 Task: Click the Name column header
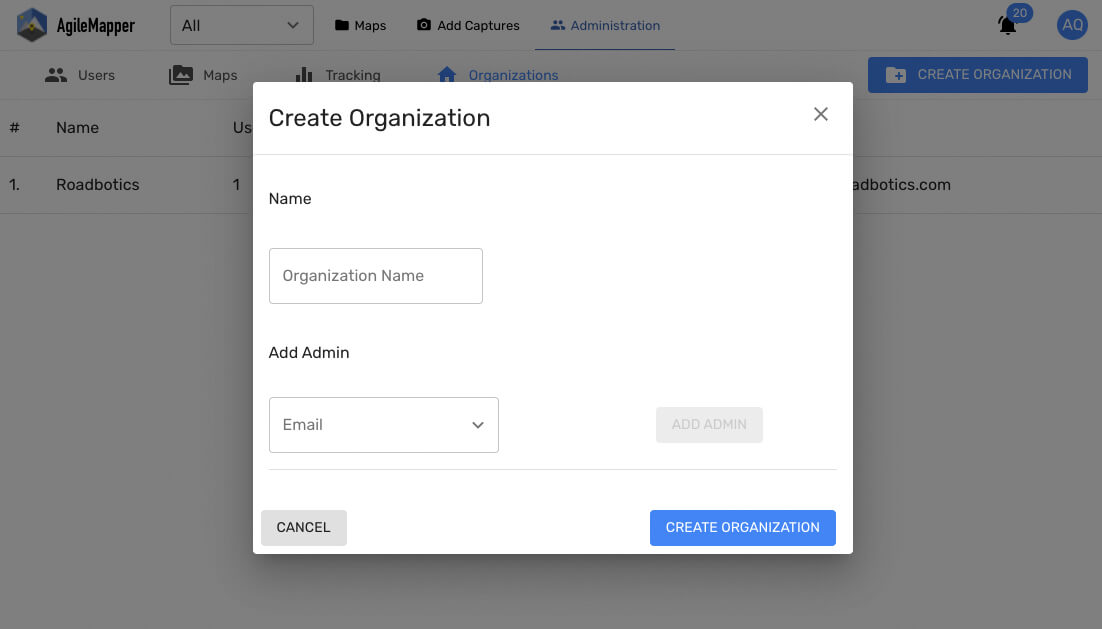pyautogui.click(x=77, y=128)
